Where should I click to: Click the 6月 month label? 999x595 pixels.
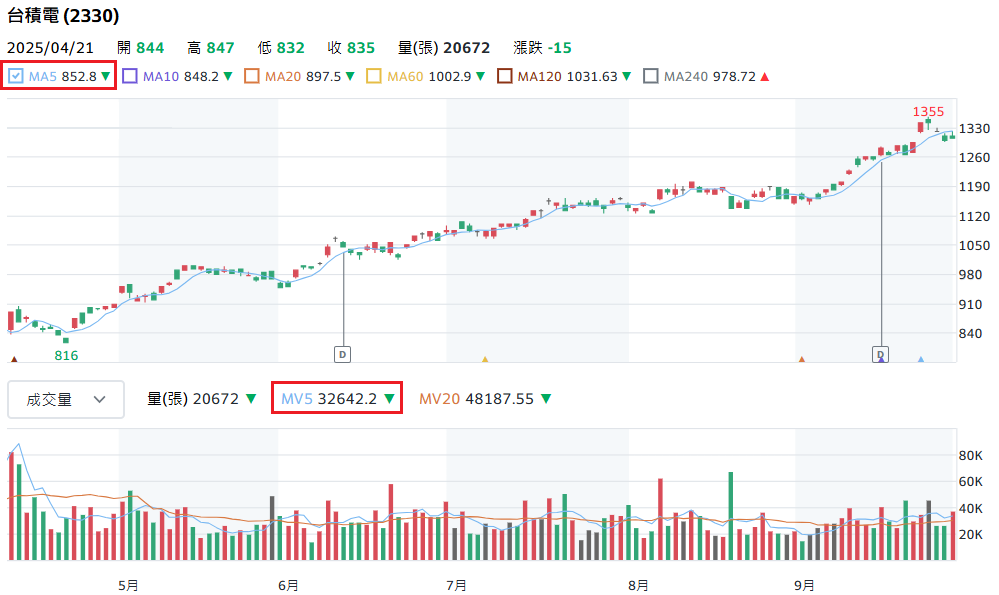[288, 585]
